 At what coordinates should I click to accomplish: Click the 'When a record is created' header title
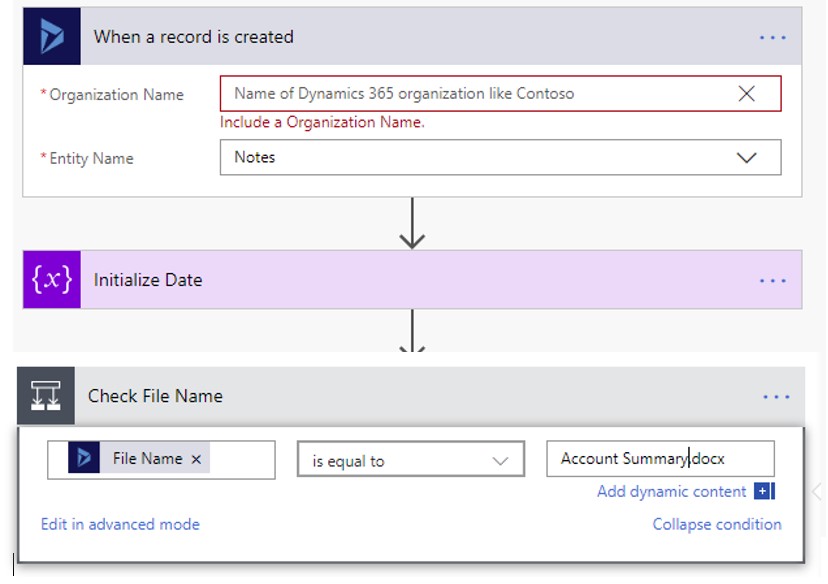193,37
